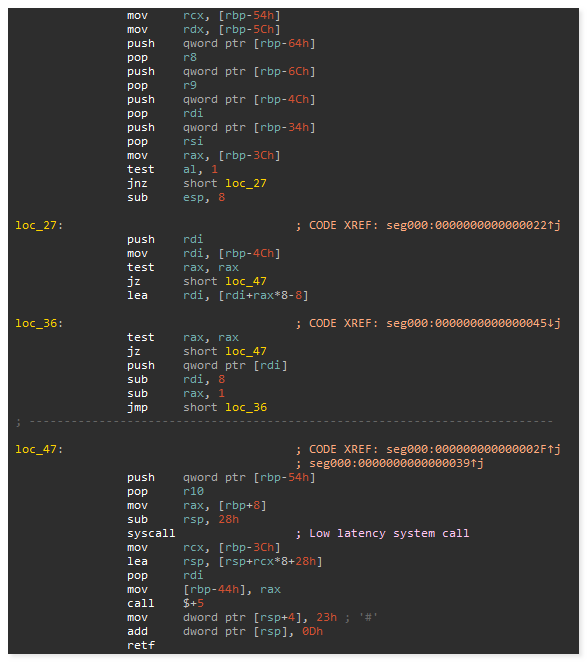Click the [rbp+8] operand
The height and width of the screenshot is (662, 587).
pos(242,505)
